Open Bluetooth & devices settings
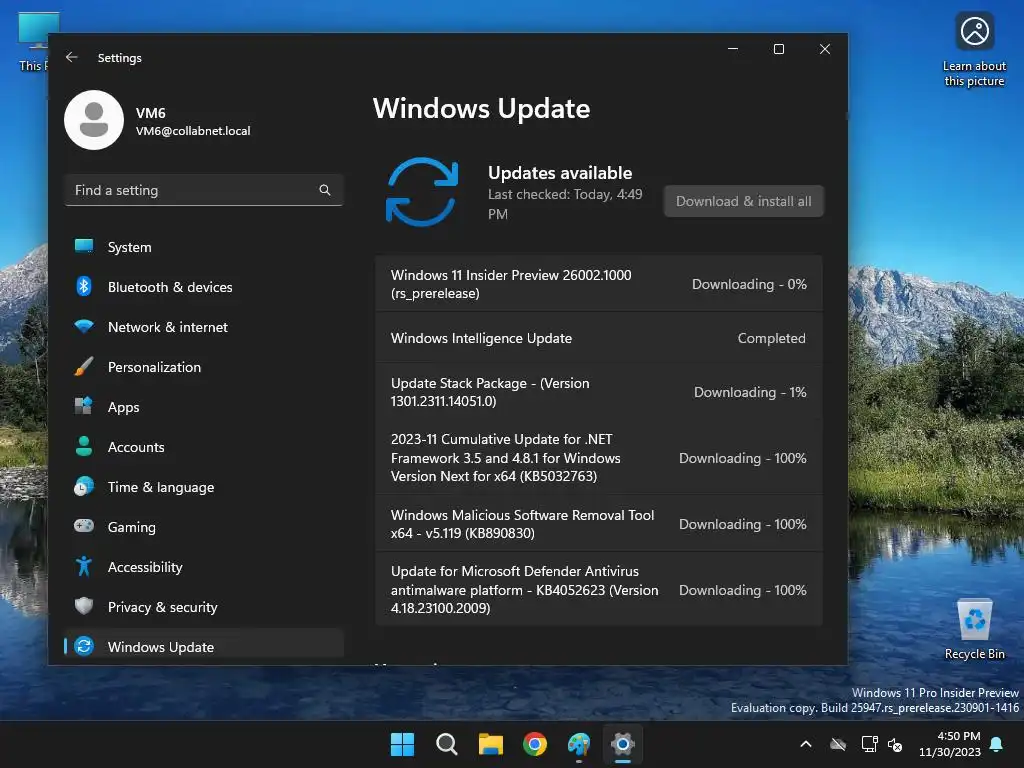The image size is (1024, 768). pyautogui.click(x=204, y=287)
